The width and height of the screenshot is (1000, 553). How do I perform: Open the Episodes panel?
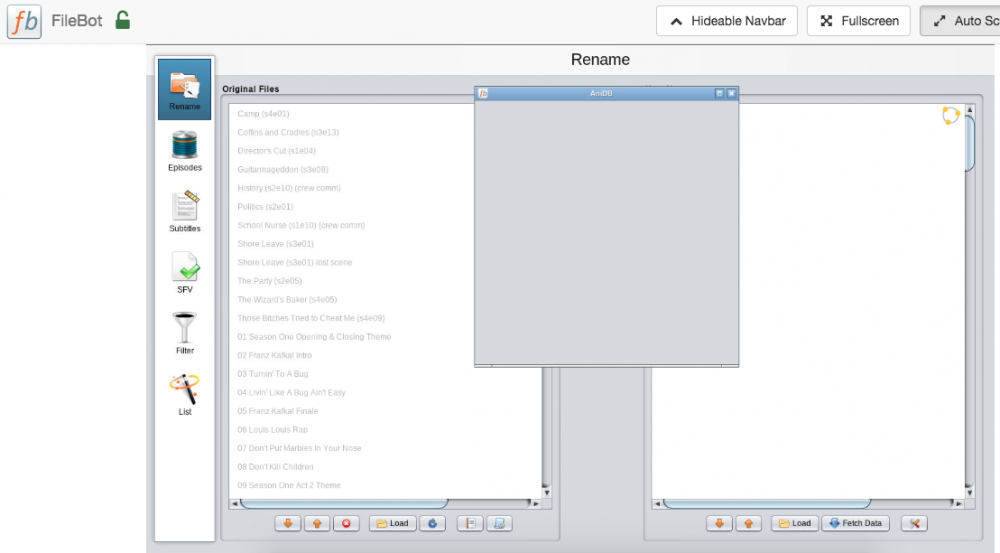[x=184, y=151]
